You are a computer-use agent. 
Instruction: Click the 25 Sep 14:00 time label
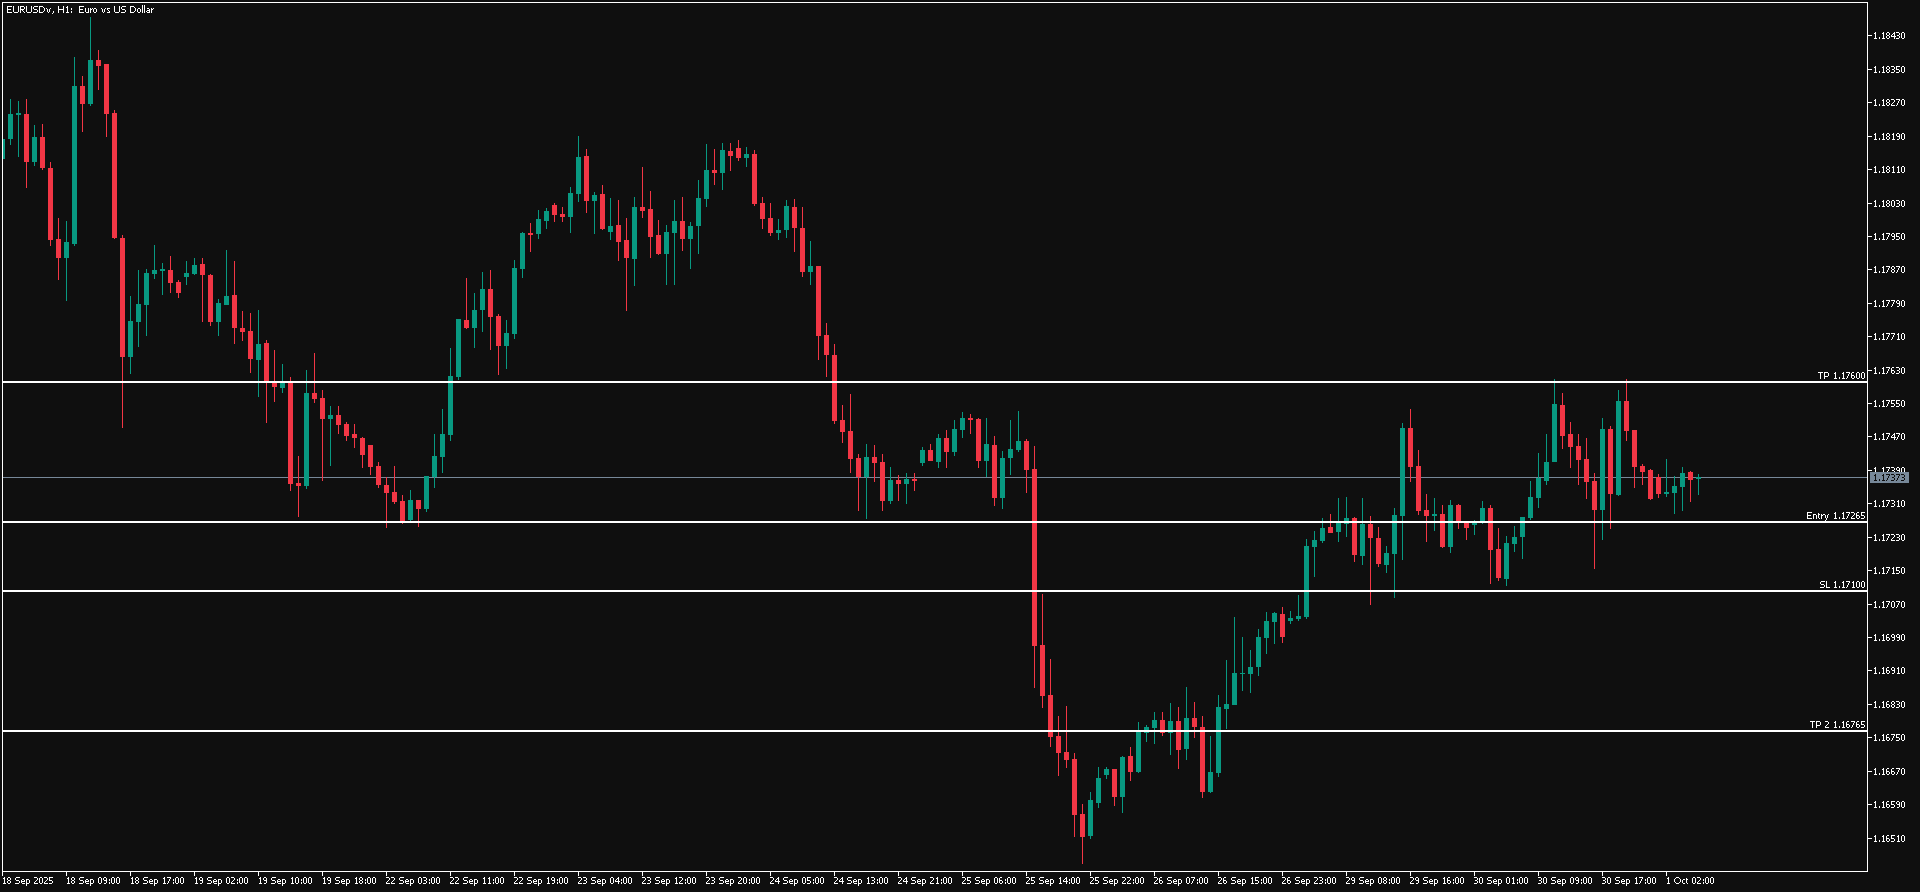point(1053,881)
